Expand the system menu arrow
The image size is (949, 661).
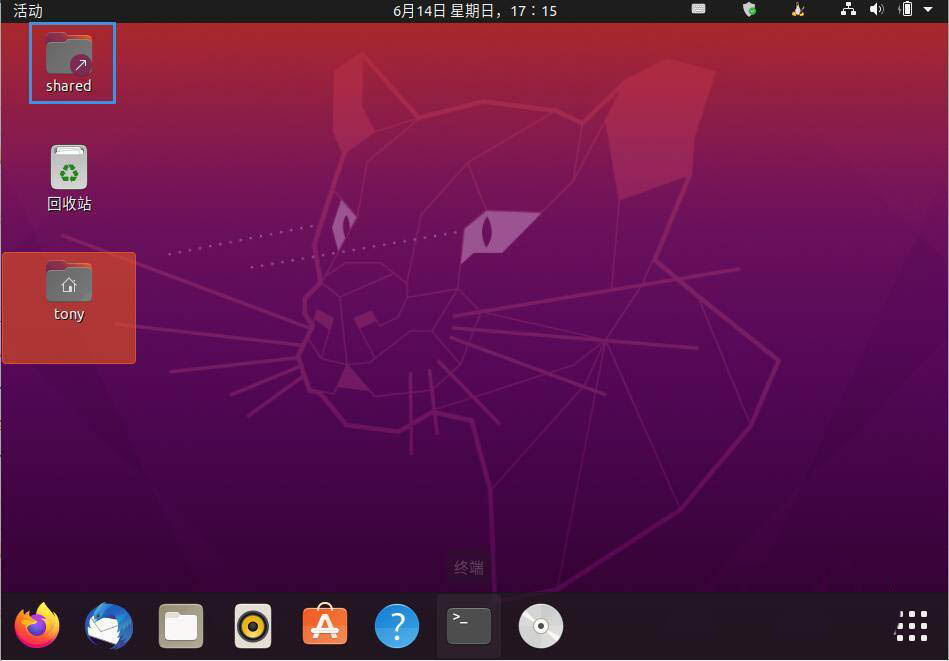pyautogui.click(x=928, y=10)
